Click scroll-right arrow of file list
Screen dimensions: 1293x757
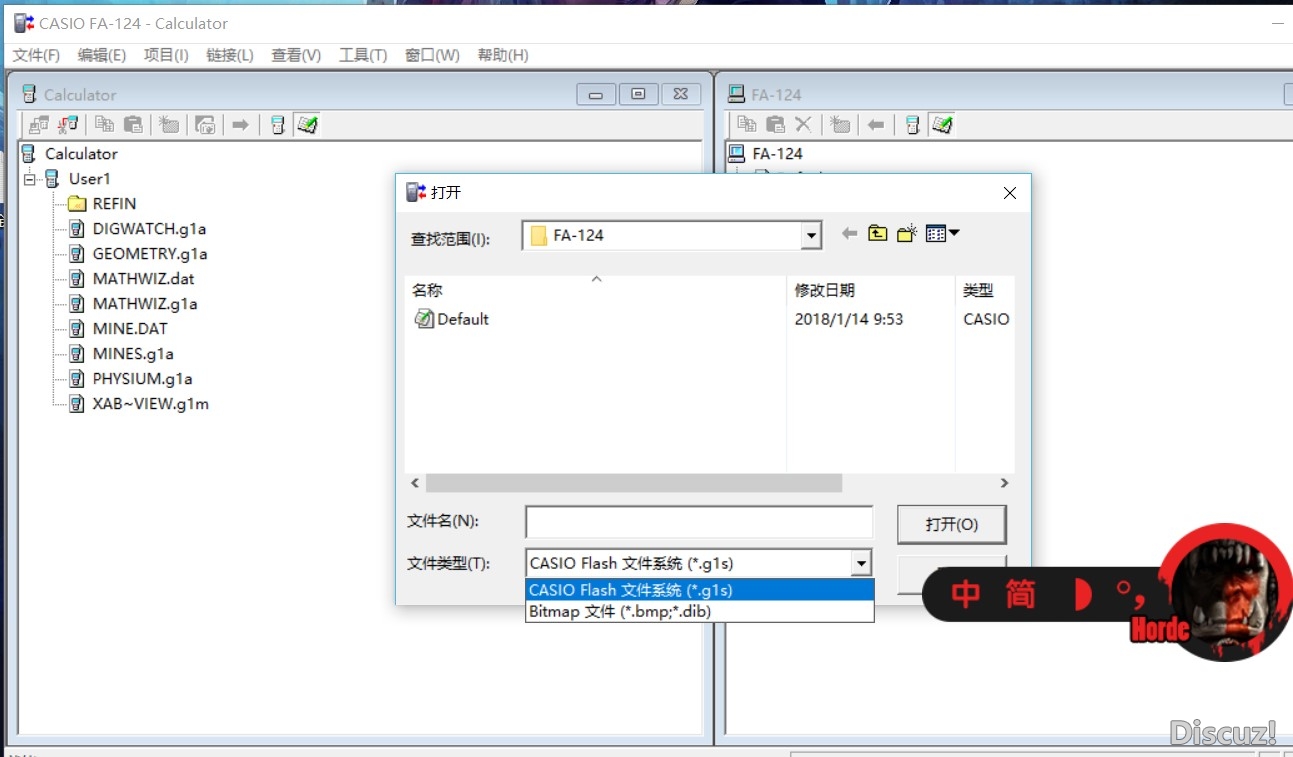1005,483
